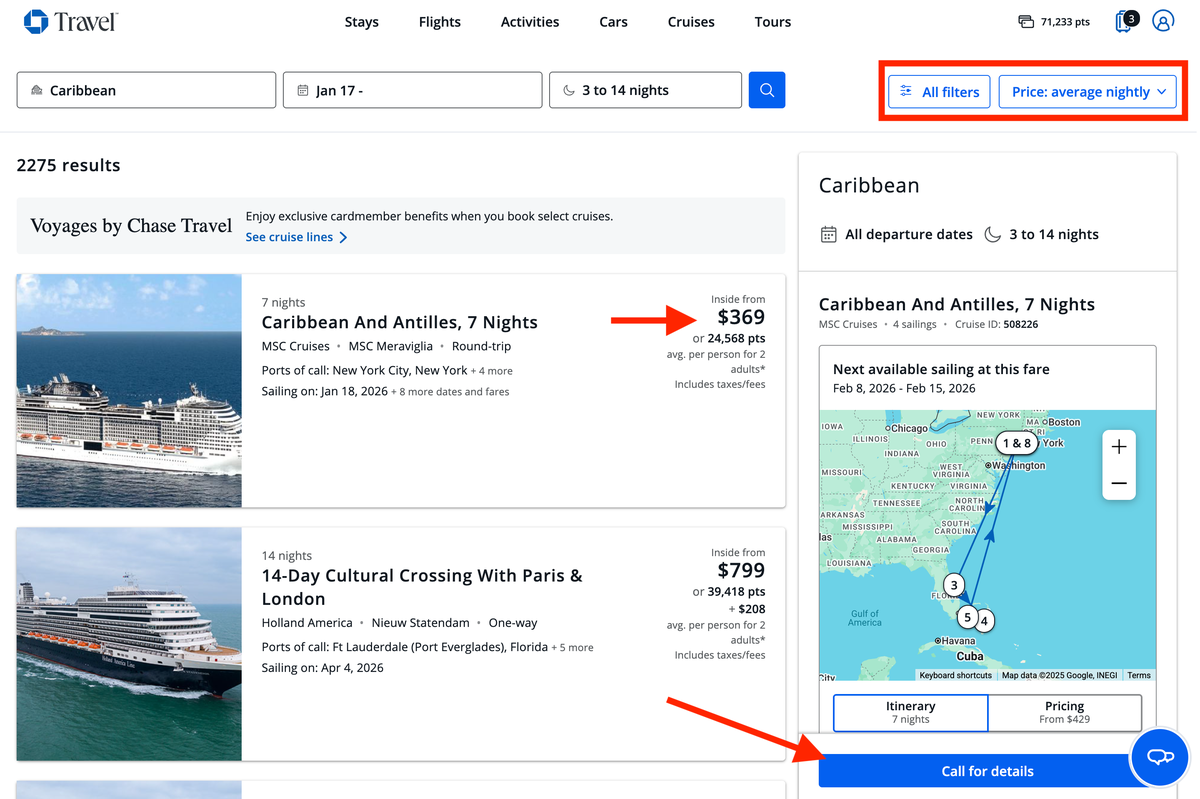Viewport: 1200px width, 799px height.
Task: Expand '+ 8 more dates and fares'
Action: tap(450, 392)
